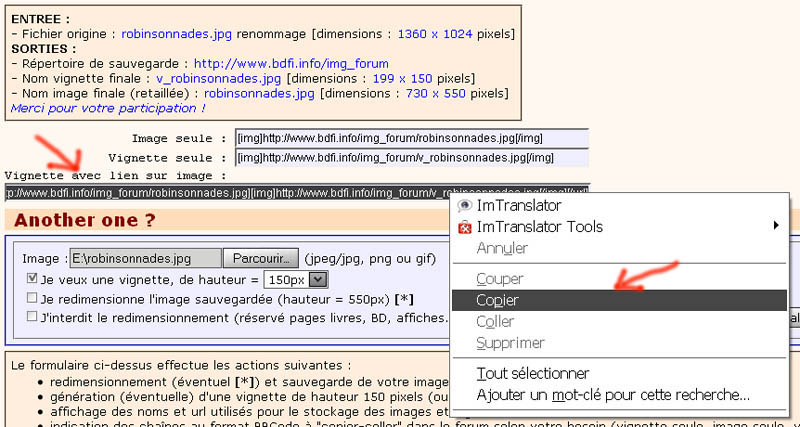Choose Tout sélectionner menu entry
800x427 pixels.
pos(619,373)
